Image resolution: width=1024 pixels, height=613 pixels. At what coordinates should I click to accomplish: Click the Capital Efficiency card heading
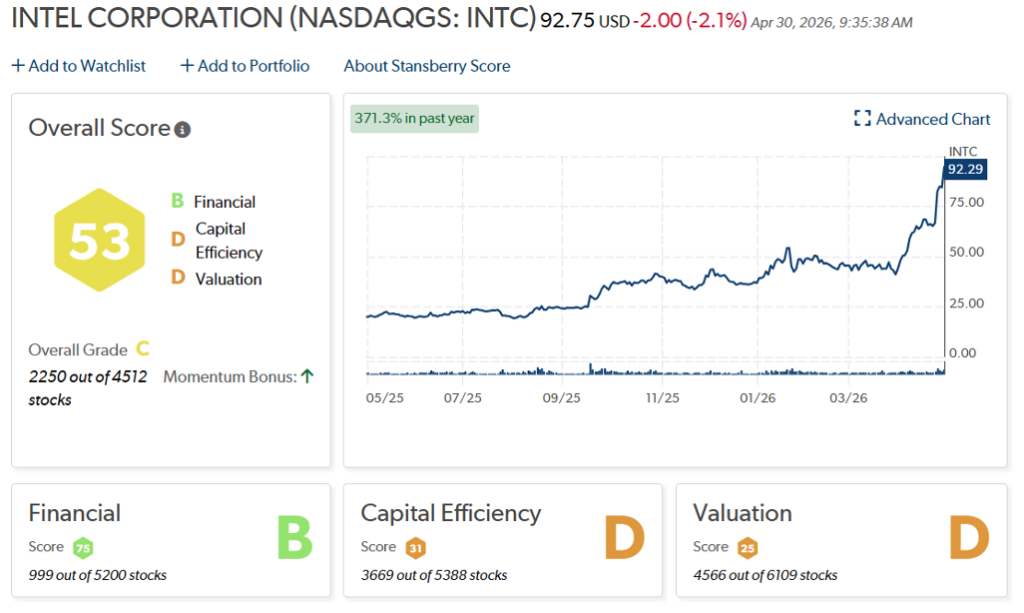coord(451,513)
